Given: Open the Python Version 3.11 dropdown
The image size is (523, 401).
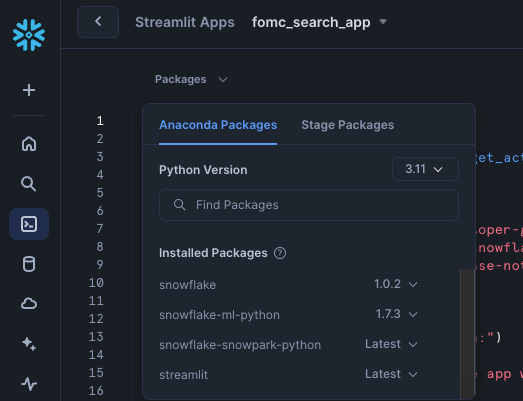Looking at the screenshot, I should 425,169.
